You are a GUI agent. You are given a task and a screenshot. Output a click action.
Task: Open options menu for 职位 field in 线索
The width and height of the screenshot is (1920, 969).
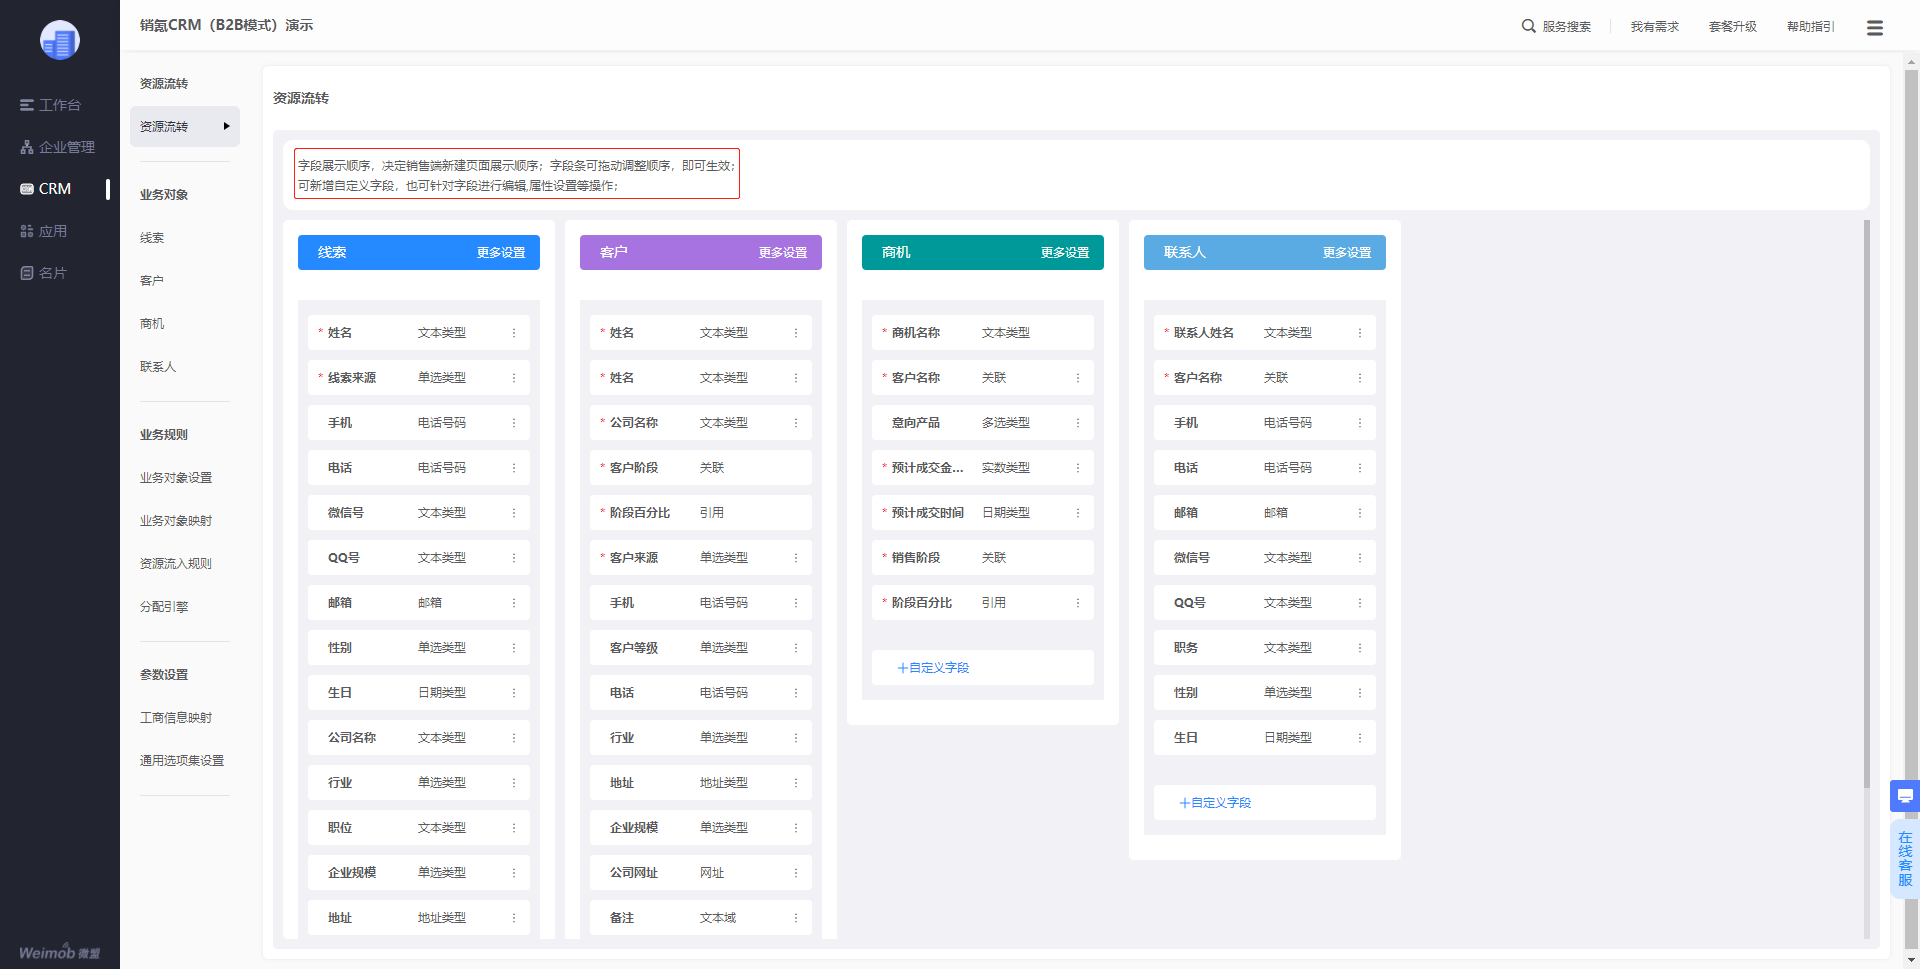coord(514,828)
